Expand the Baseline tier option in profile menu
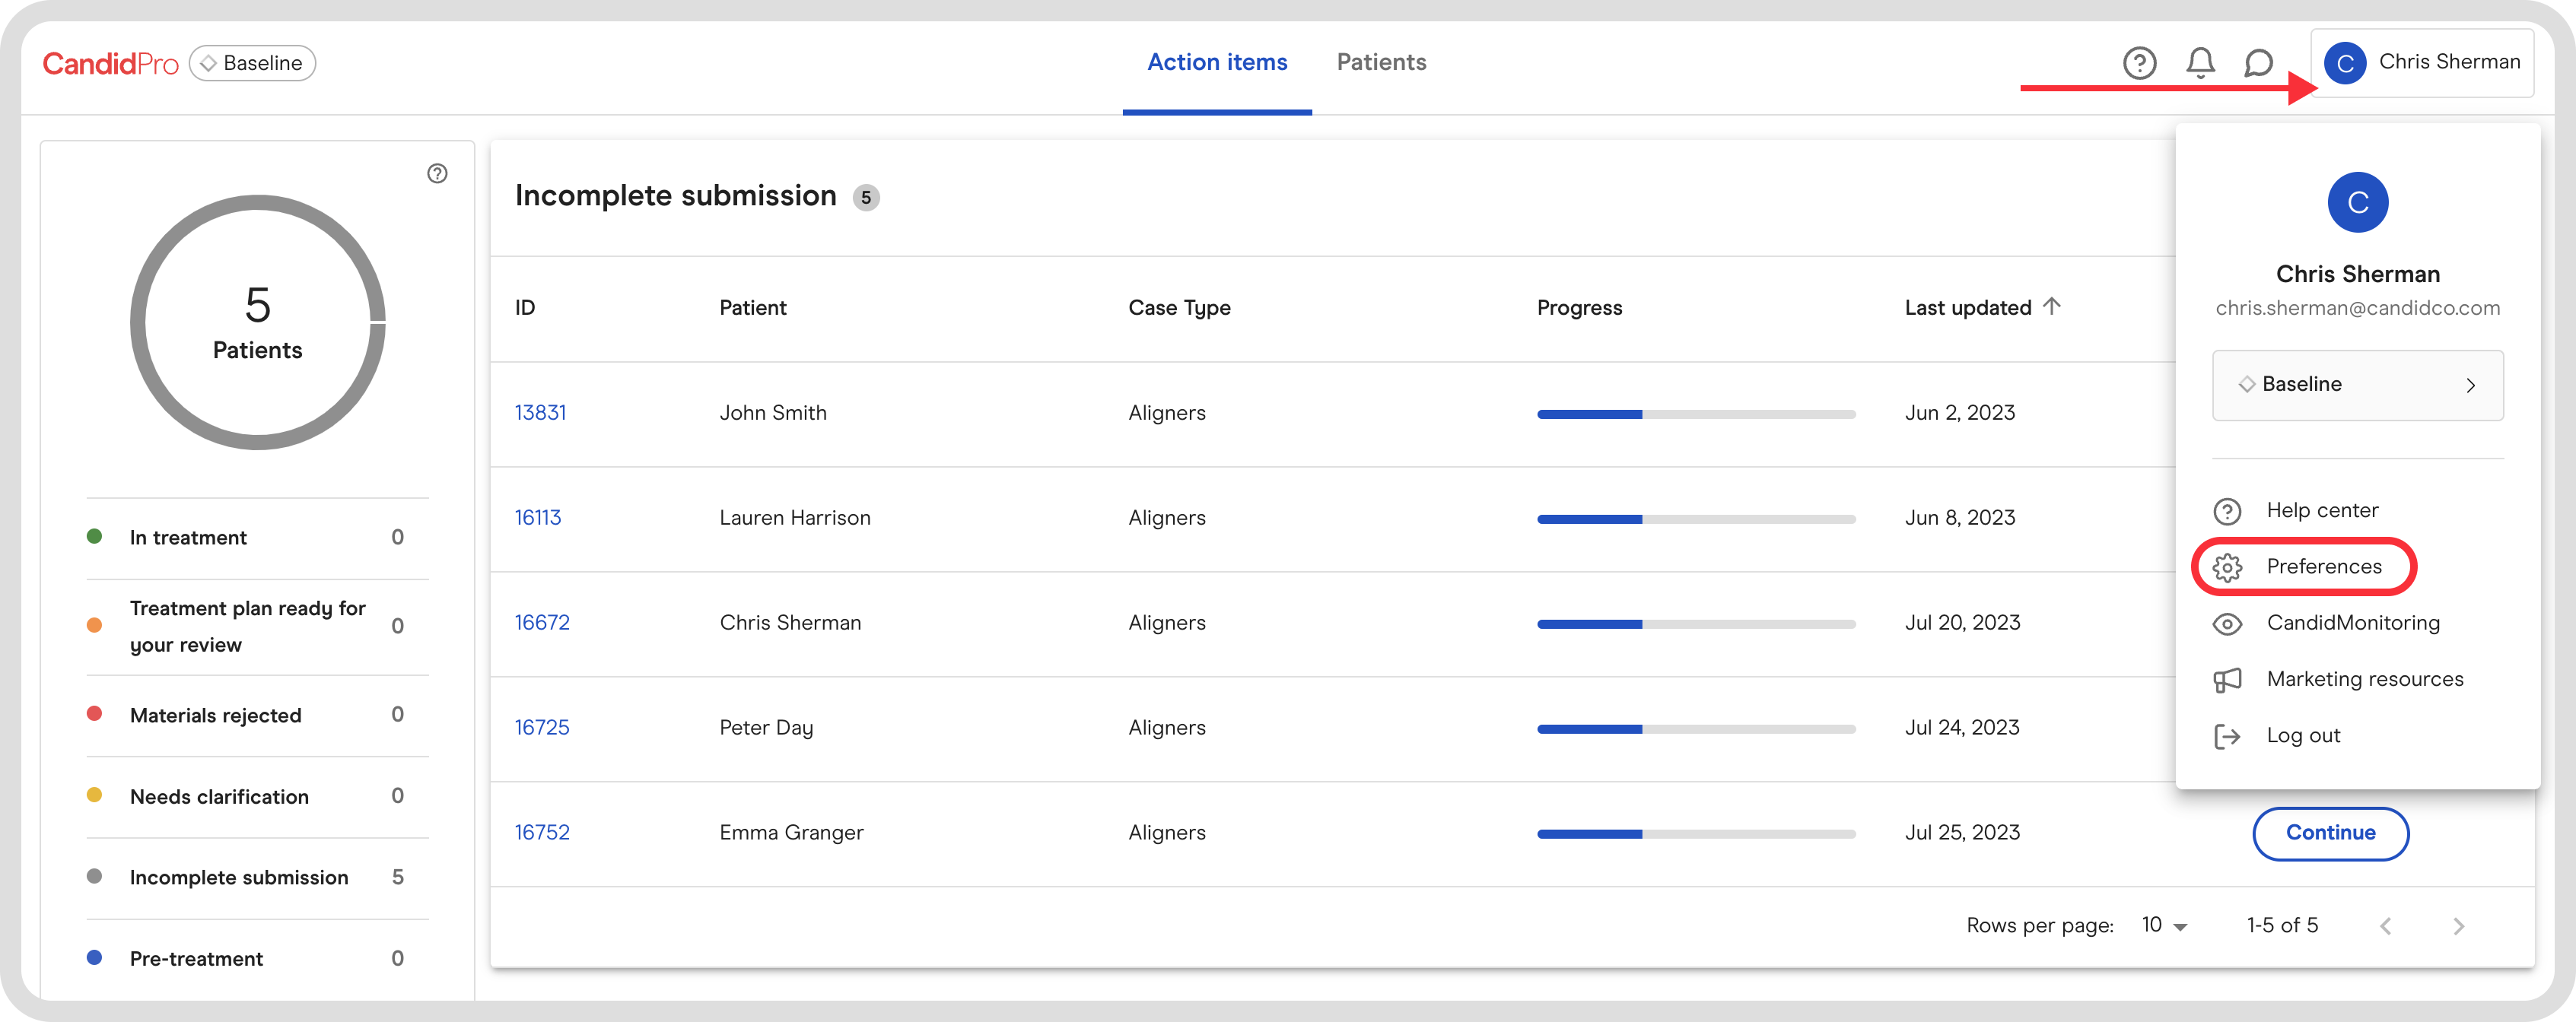Image resolution: width=2576 pixels, height=1022 pixels. [2357, 385]
